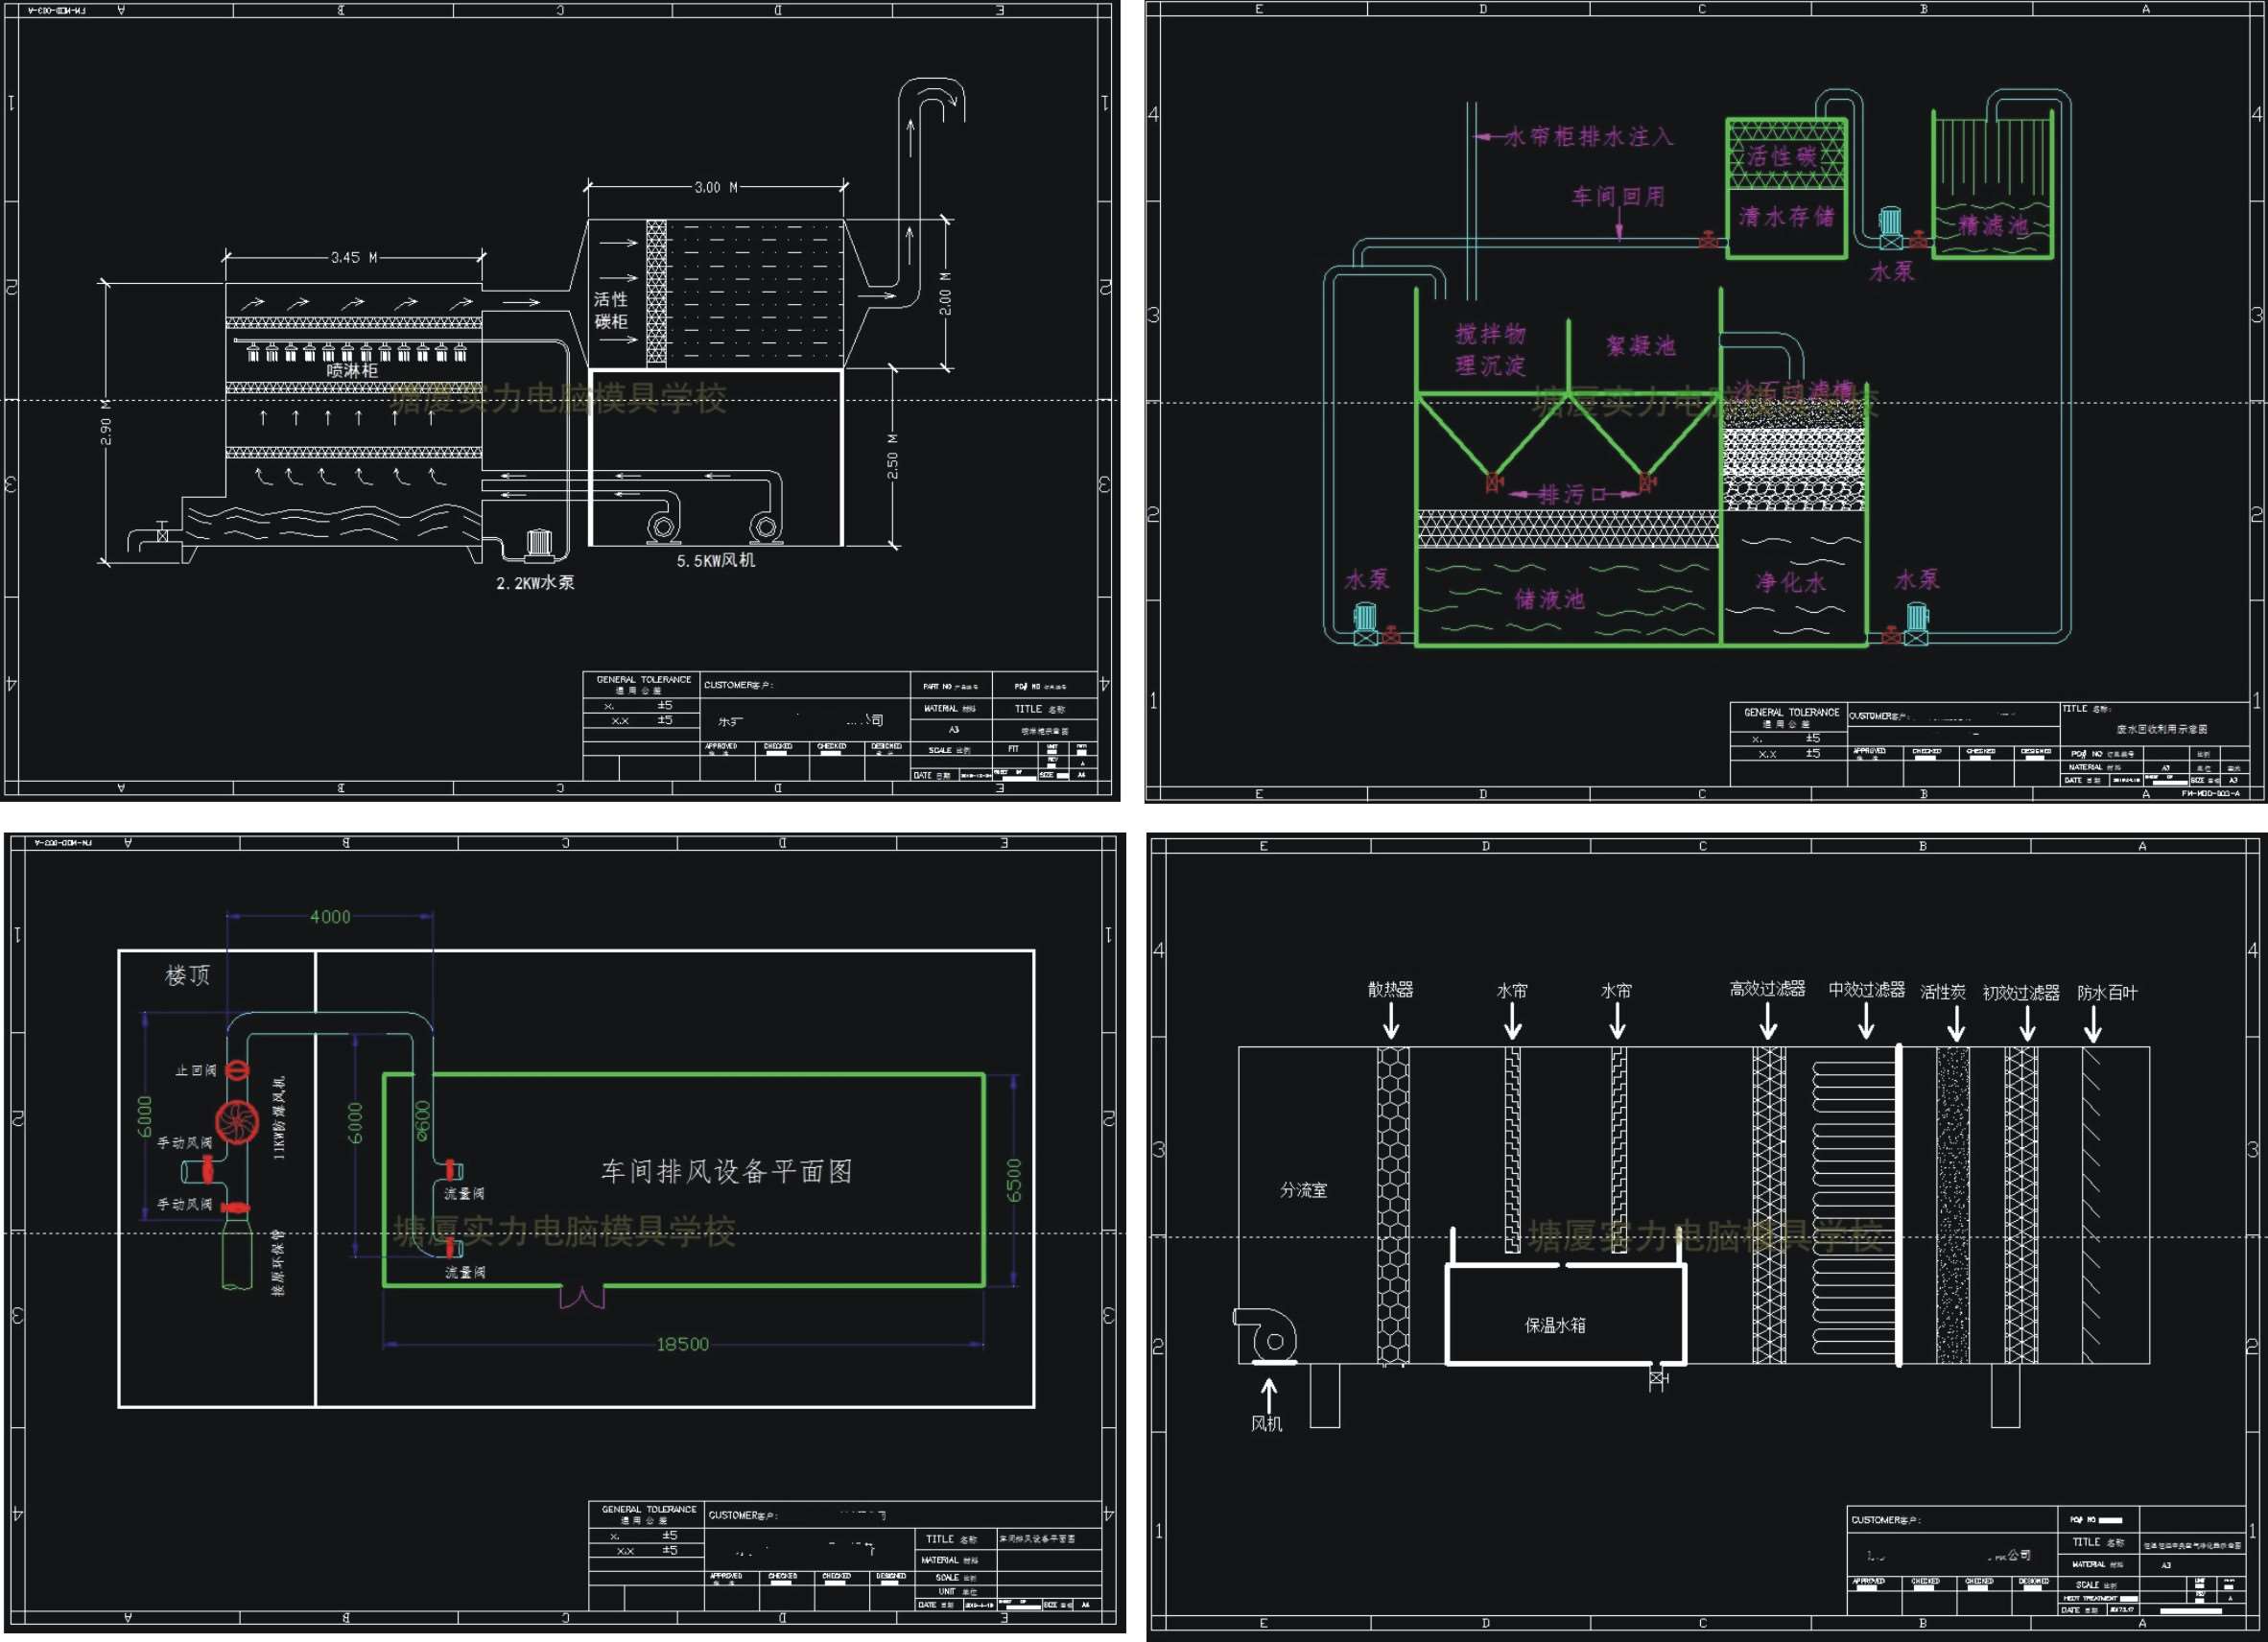The width and height of the screenshot is (2268, 1642).
Task: Click the arrow below 散热器 label
Action: pos(1391,1021)
